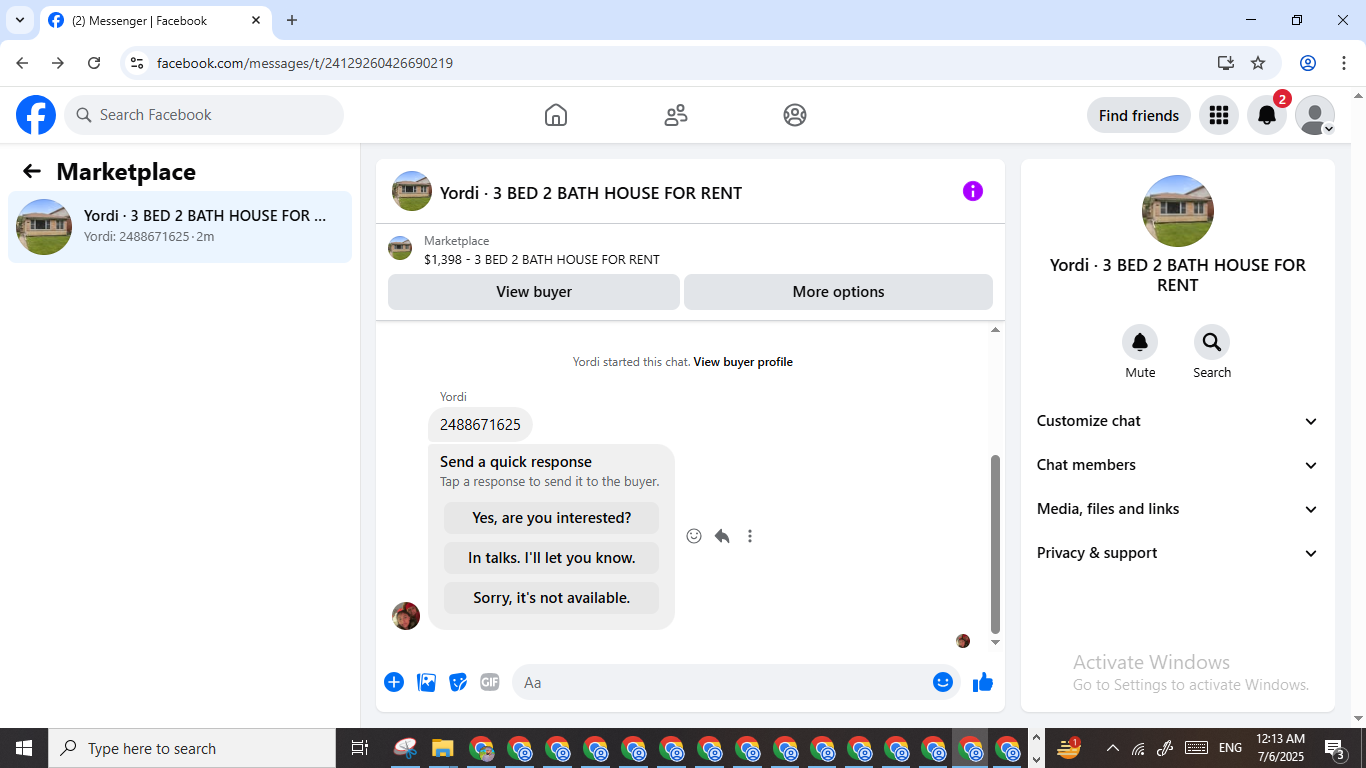Open the Windows notification center
This screenshot has width=1366, height=768.
coord(1335,748)
